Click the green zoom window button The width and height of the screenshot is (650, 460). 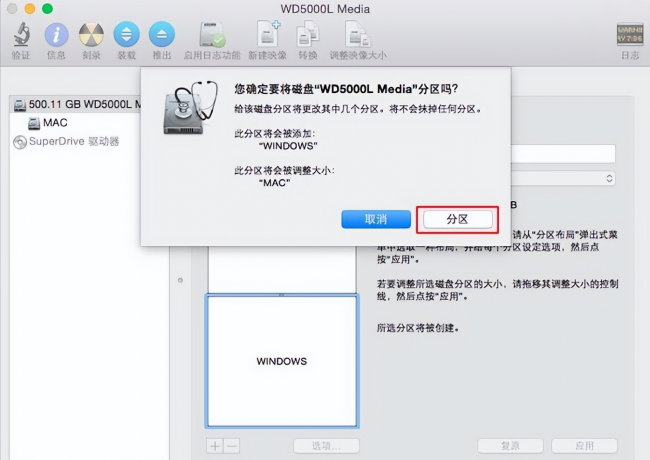point(48,8)
